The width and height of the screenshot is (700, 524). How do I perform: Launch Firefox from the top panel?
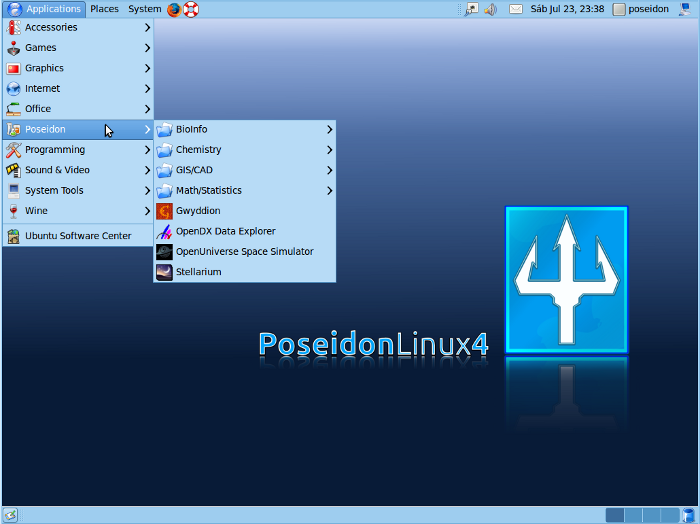point(174,9)
